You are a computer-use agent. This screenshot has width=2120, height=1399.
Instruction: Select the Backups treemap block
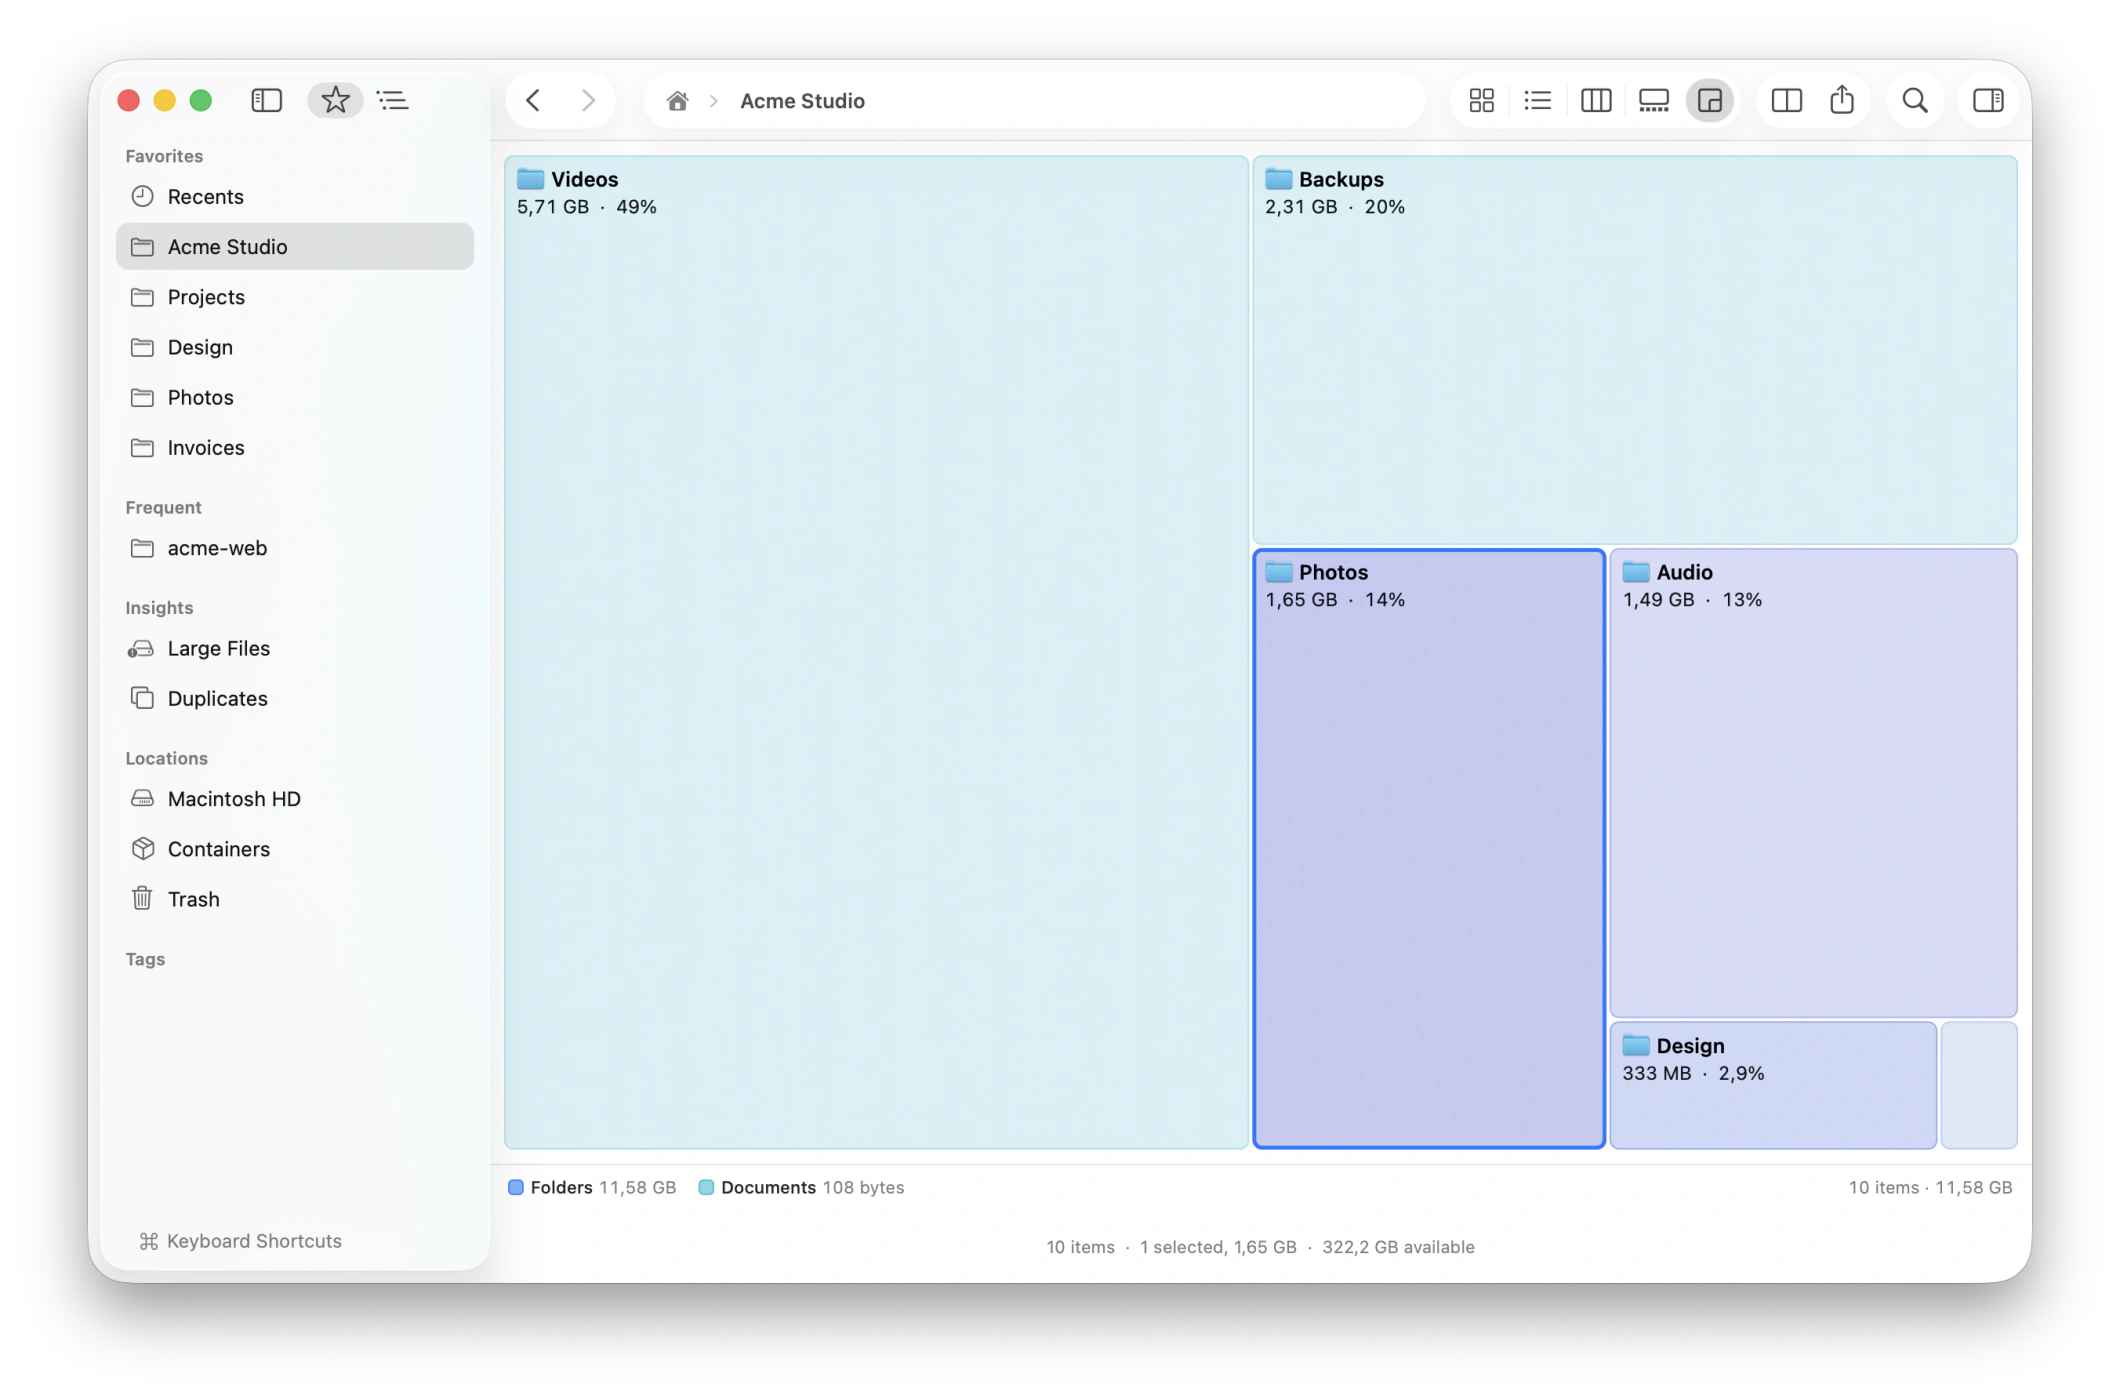[1634, 350]
